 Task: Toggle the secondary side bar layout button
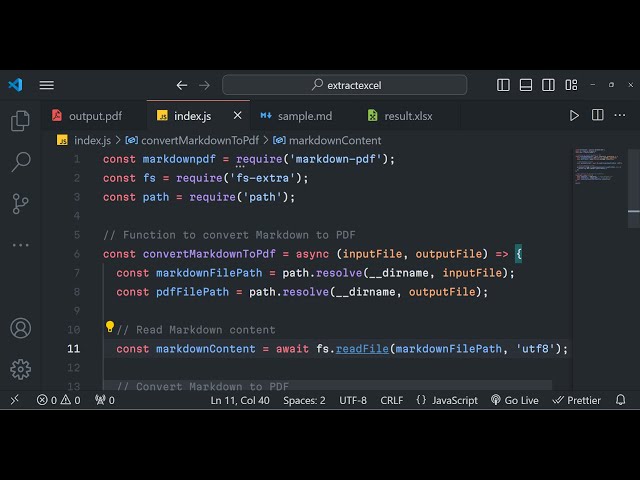548,85
